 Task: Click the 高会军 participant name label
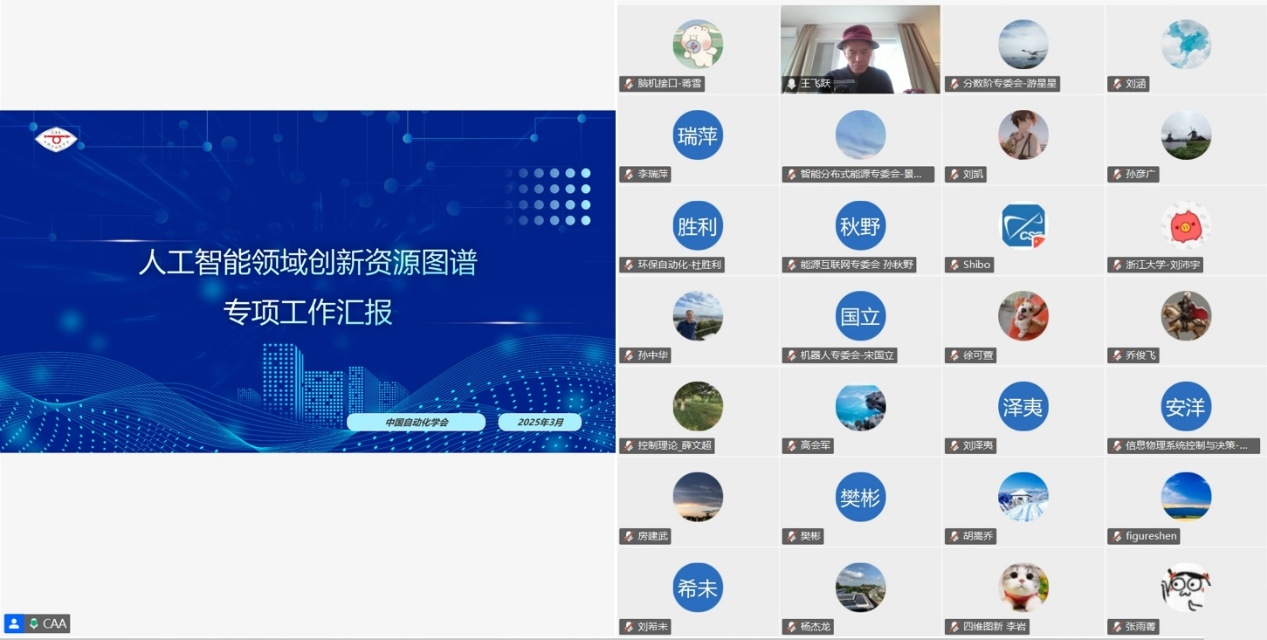click(x=815, y=446)
